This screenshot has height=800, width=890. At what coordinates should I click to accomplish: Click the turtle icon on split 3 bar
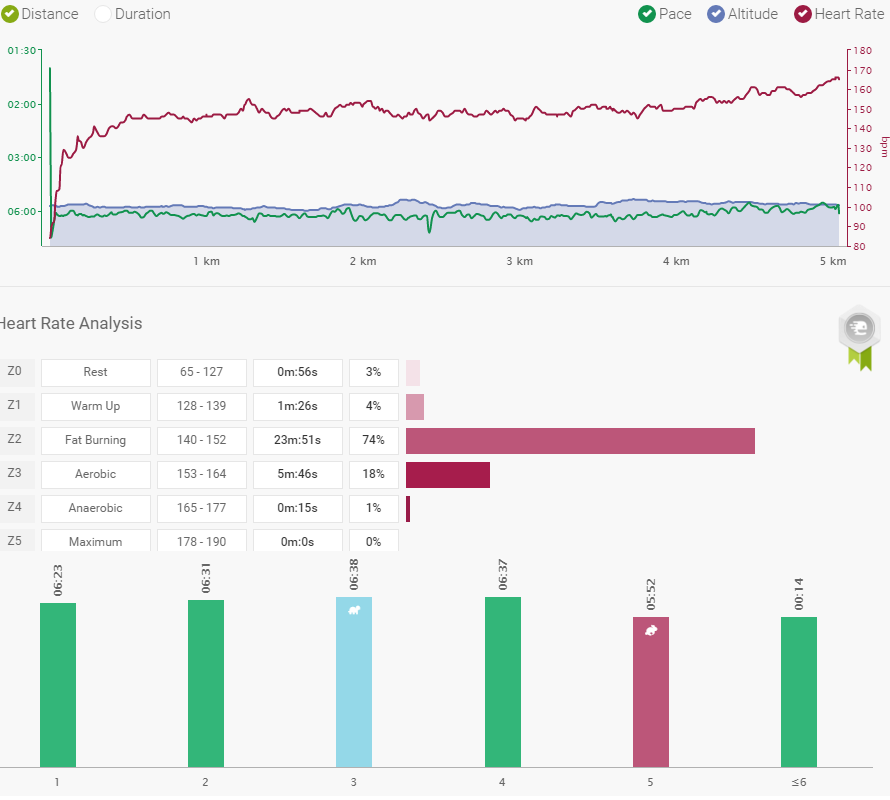pyautogui.click(x=354, y=610)
